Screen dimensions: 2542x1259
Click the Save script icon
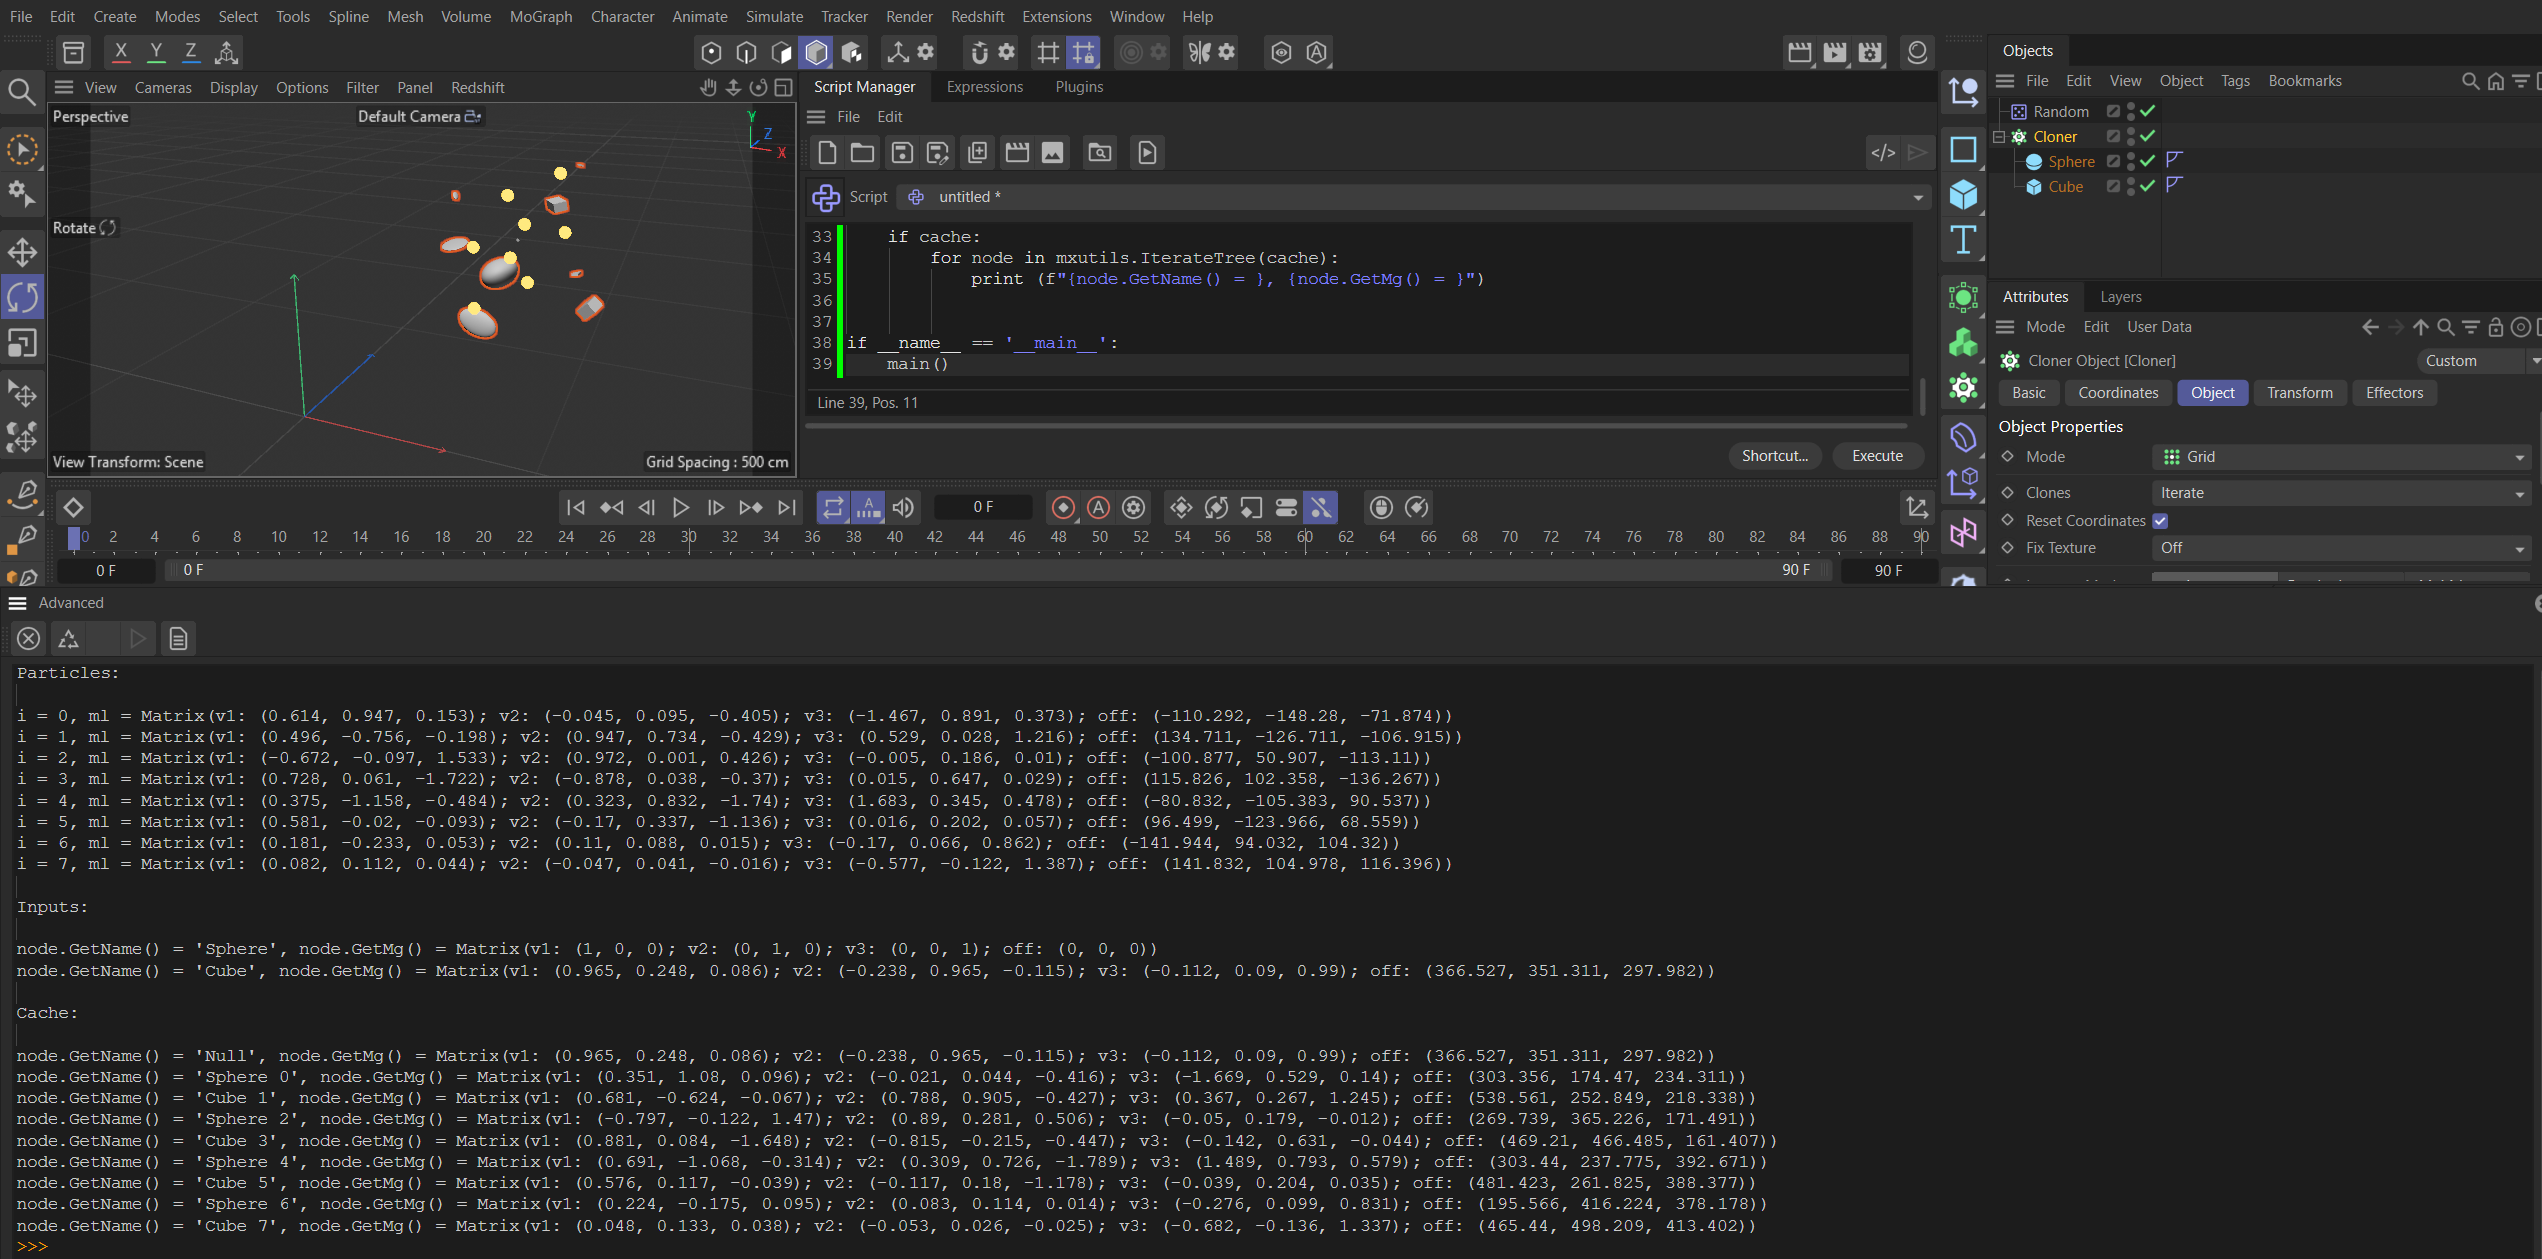pos(901,152)
